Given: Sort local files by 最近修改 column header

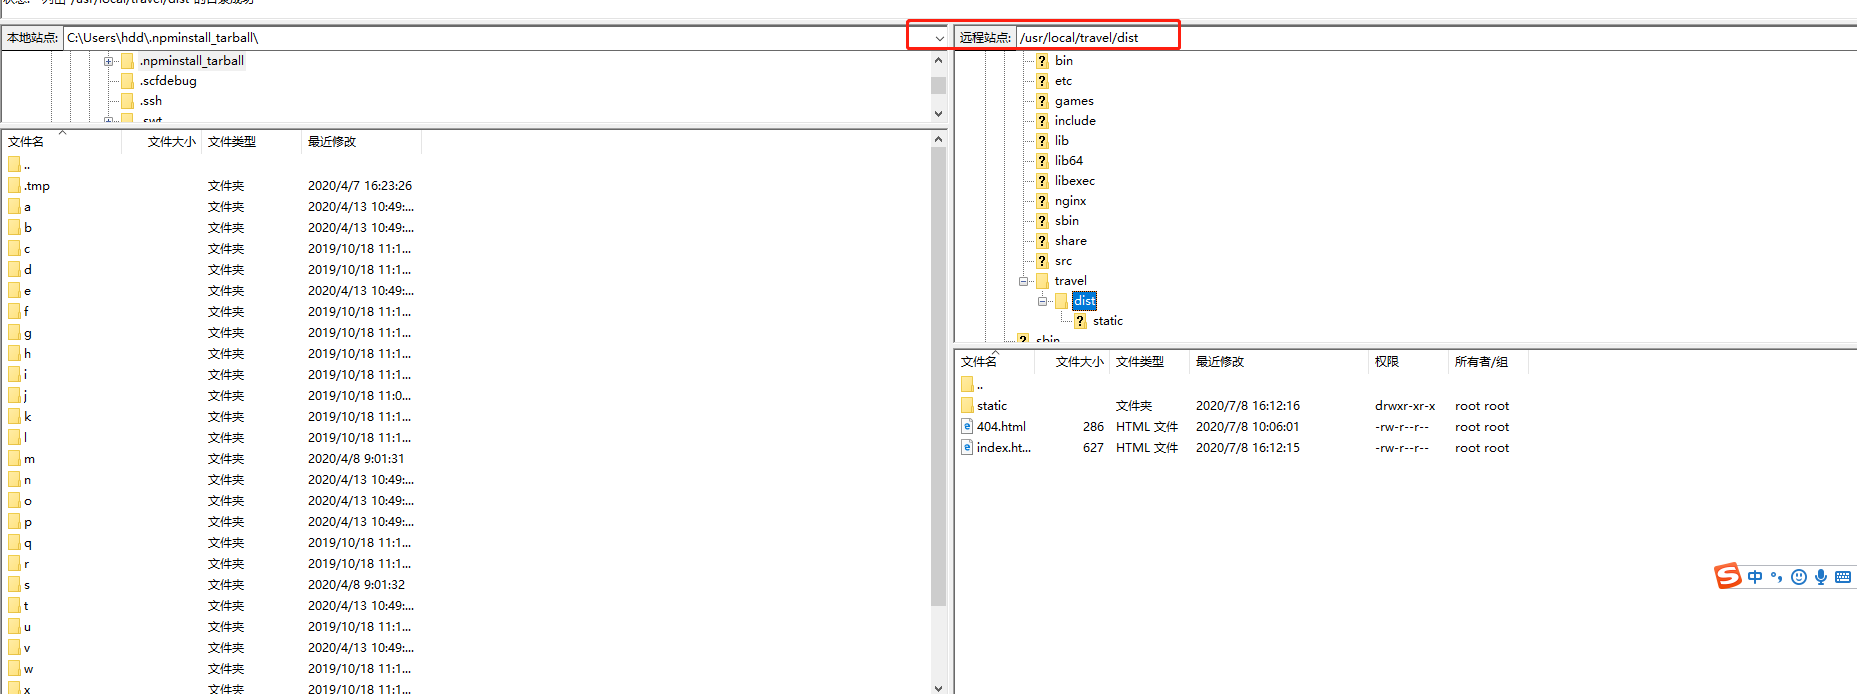Looking at the screenshot, I should [x=361, y=142].
